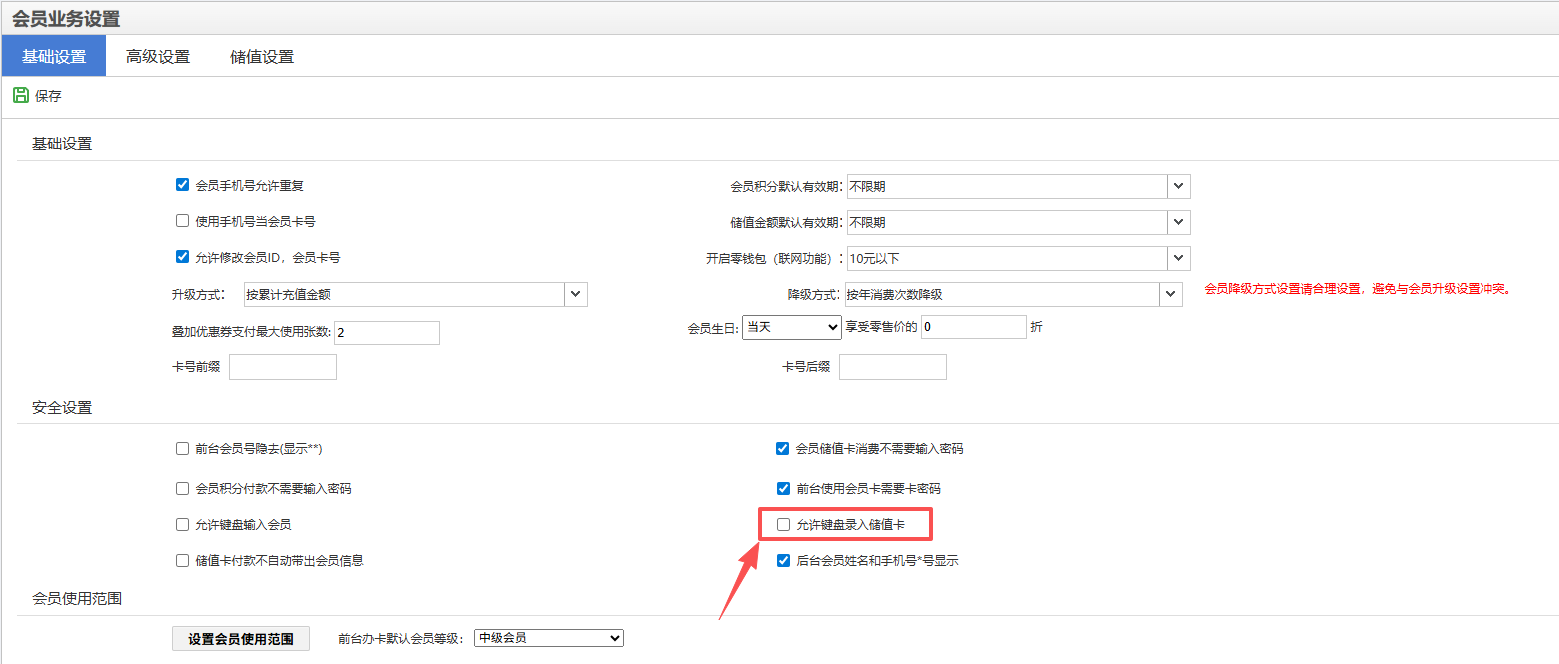Enable 储值卡付款不自动带出会员信息 checkbox
The width and height of the screenshot is (1559, 664).
coord(182,561)
